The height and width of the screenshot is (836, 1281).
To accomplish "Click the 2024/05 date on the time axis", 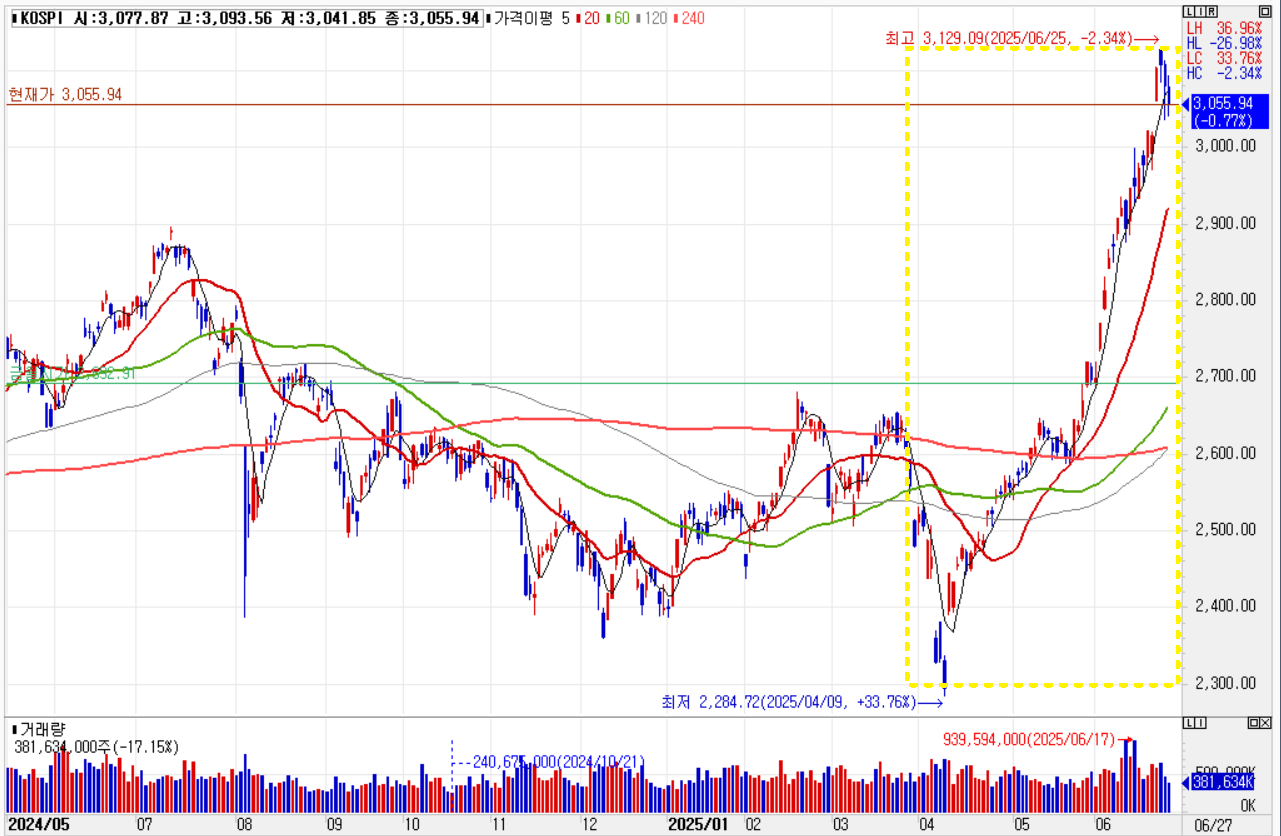I will tap(37, 825).
